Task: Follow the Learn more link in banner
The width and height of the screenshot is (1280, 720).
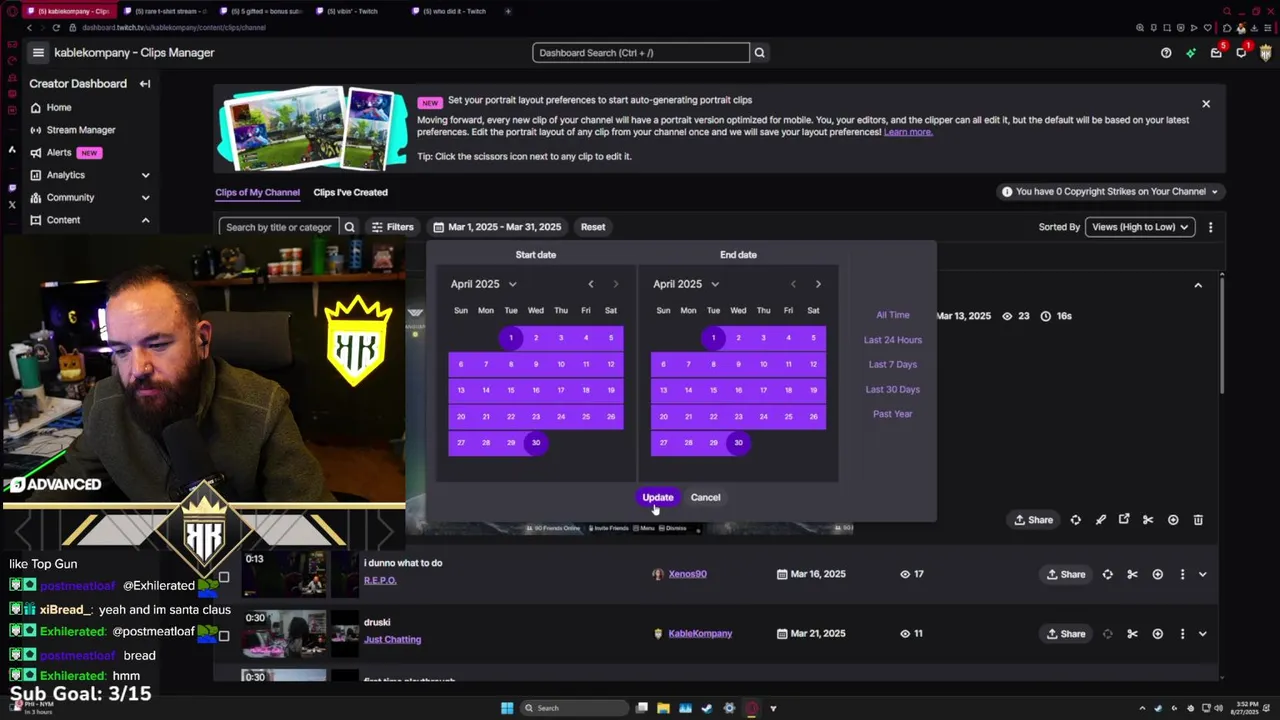Action: point(908,132)
